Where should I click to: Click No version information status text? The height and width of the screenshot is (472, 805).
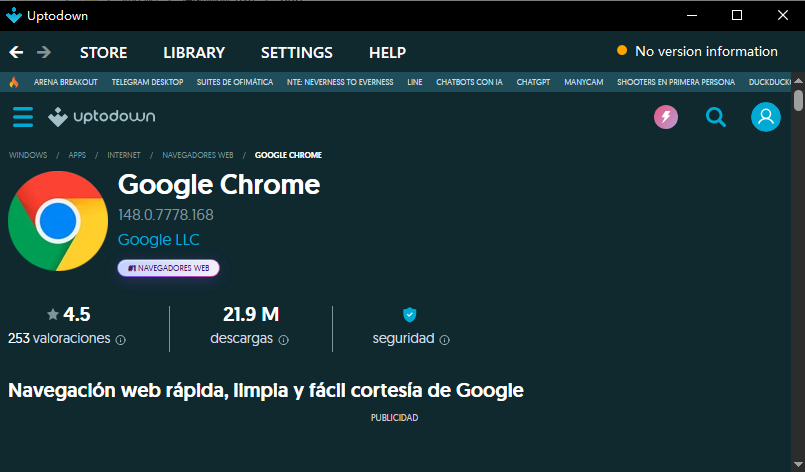[x=706, y=51]
